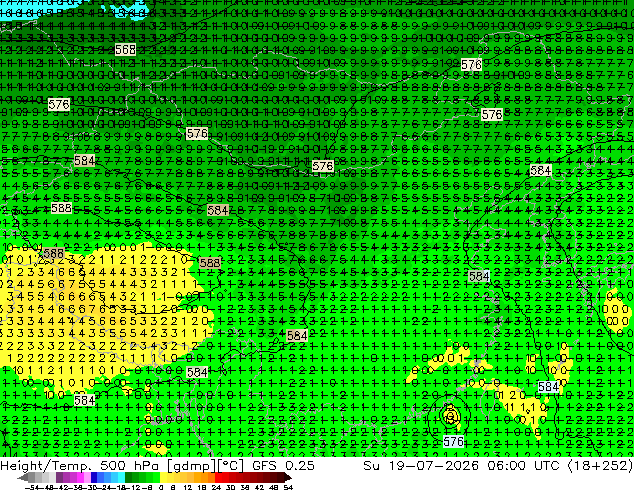Screen dimensions: 634x490
Task: Click the dark blue legend swatch above -30
Action: click(94, 477)
